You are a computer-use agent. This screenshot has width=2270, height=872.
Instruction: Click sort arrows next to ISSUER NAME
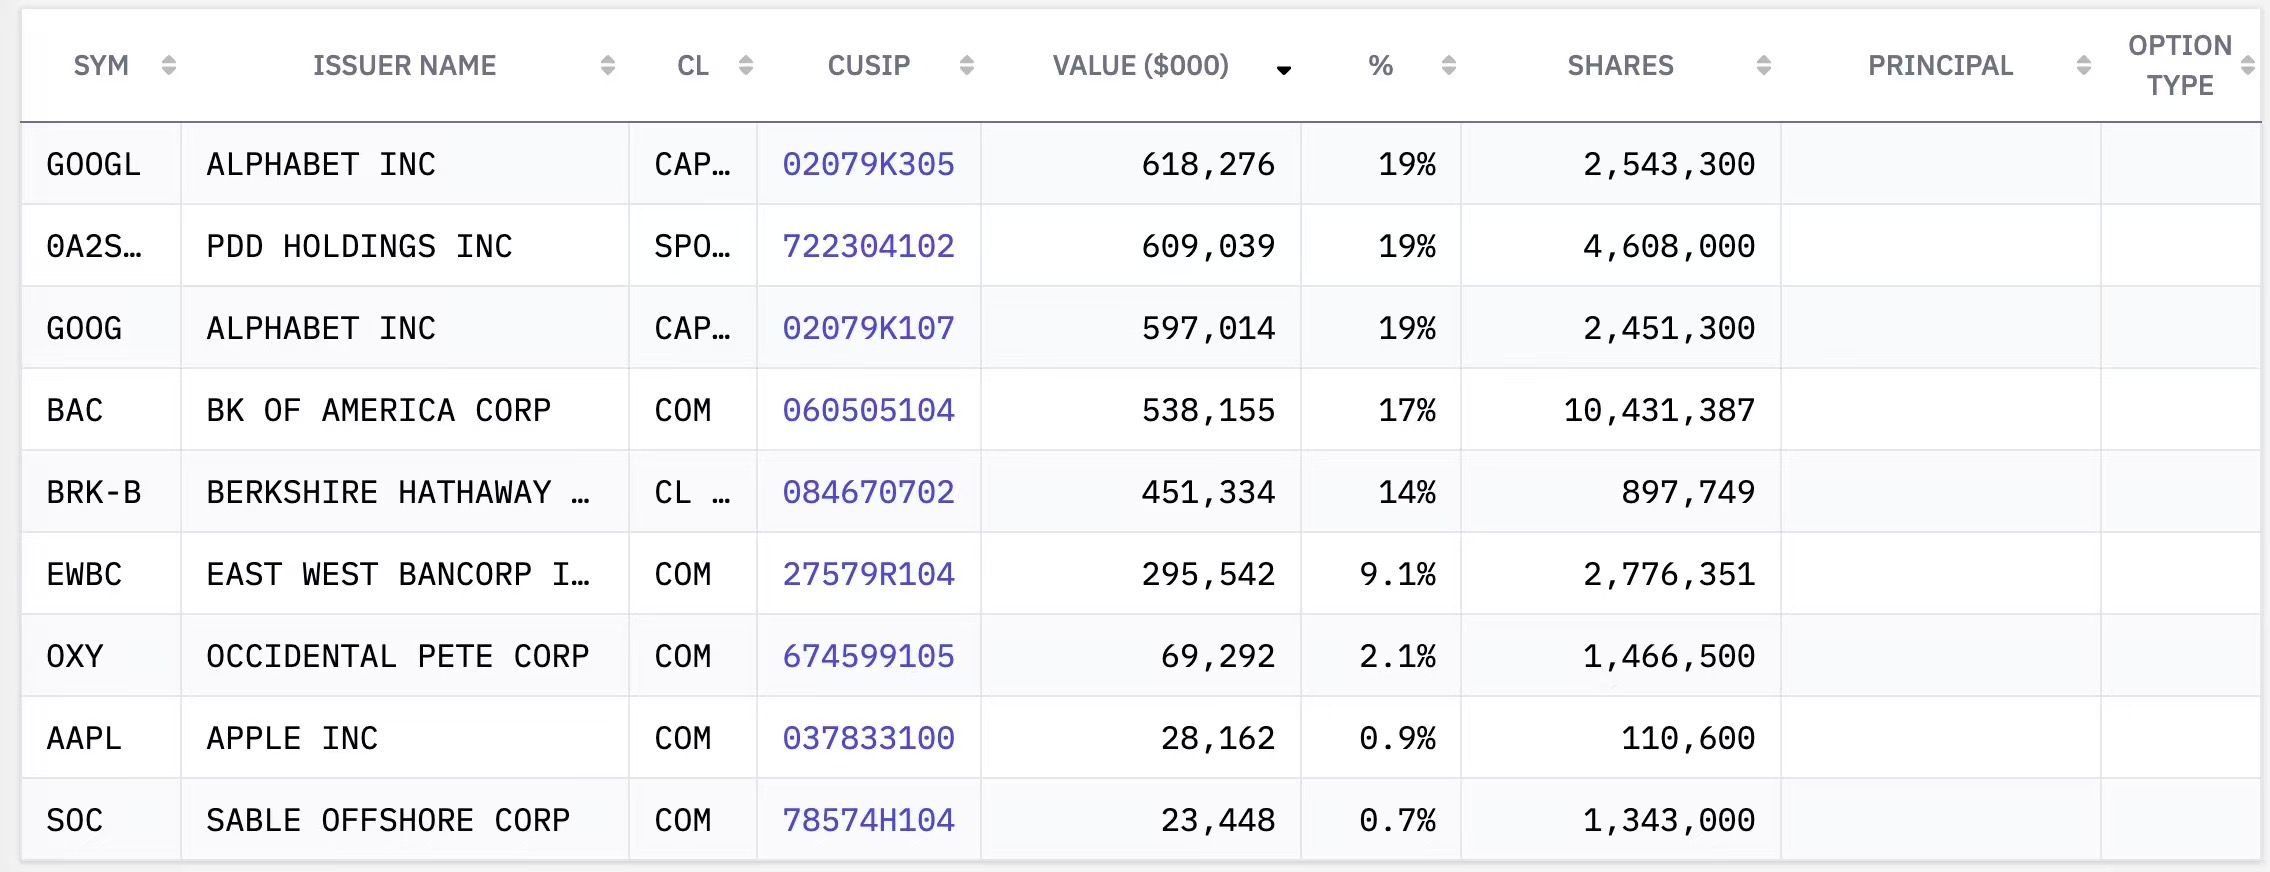coord(607,66)
